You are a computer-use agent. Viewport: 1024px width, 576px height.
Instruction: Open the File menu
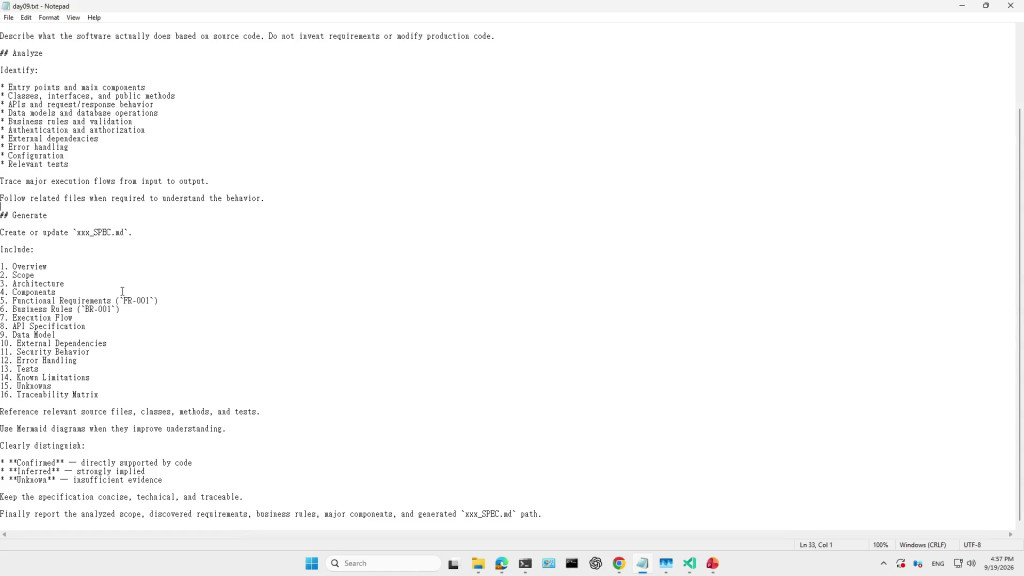pos(8,18)
